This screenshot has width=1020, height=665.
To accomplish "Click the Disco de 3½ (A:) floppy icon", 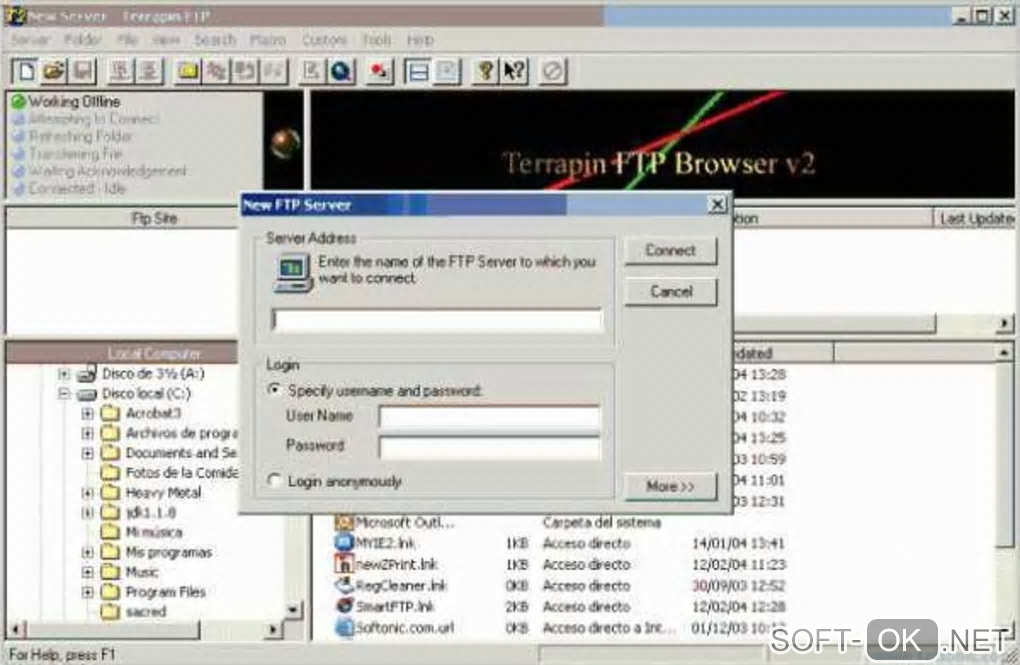I will coord(87,373).
